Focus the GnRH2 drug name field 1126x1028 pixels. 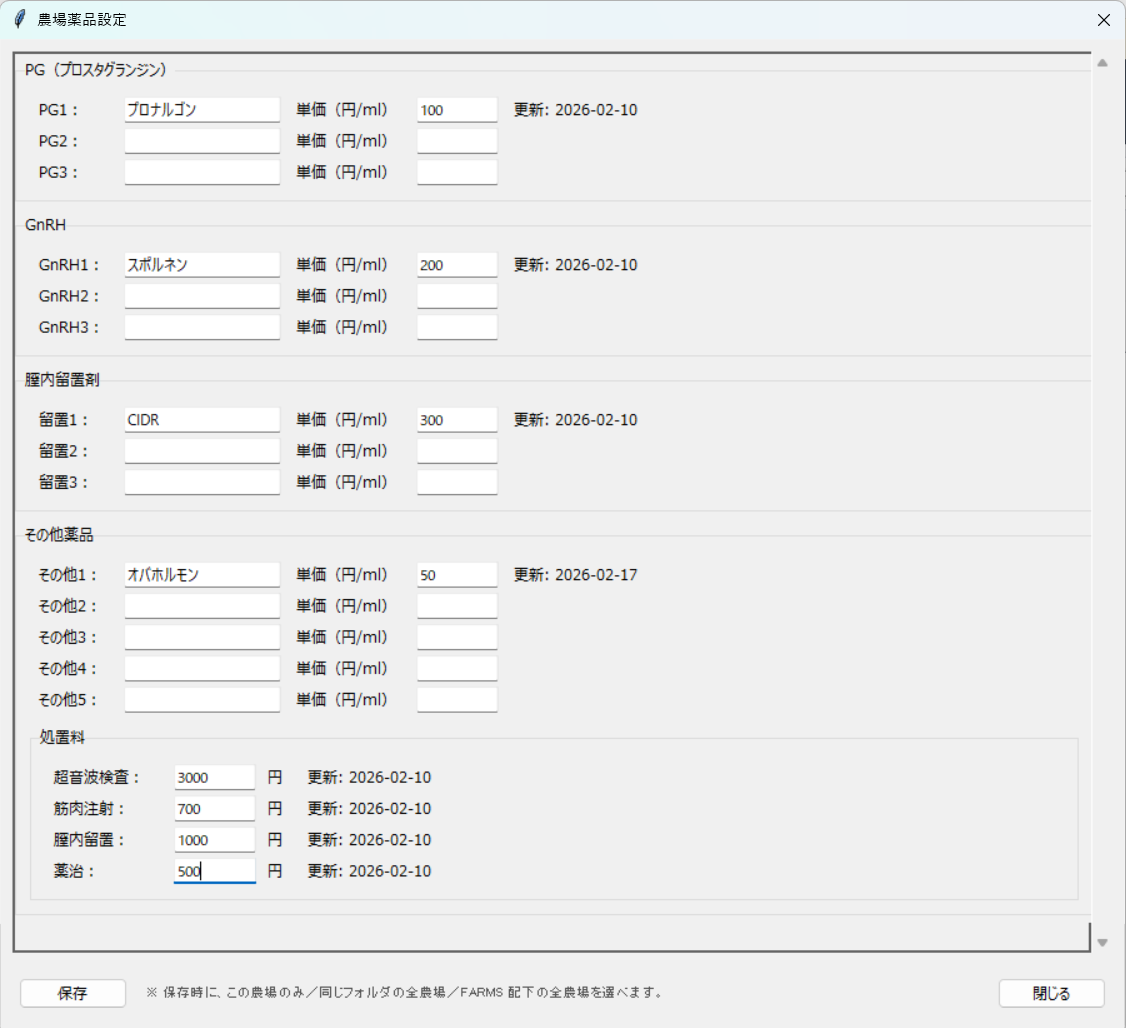point(202,296)
